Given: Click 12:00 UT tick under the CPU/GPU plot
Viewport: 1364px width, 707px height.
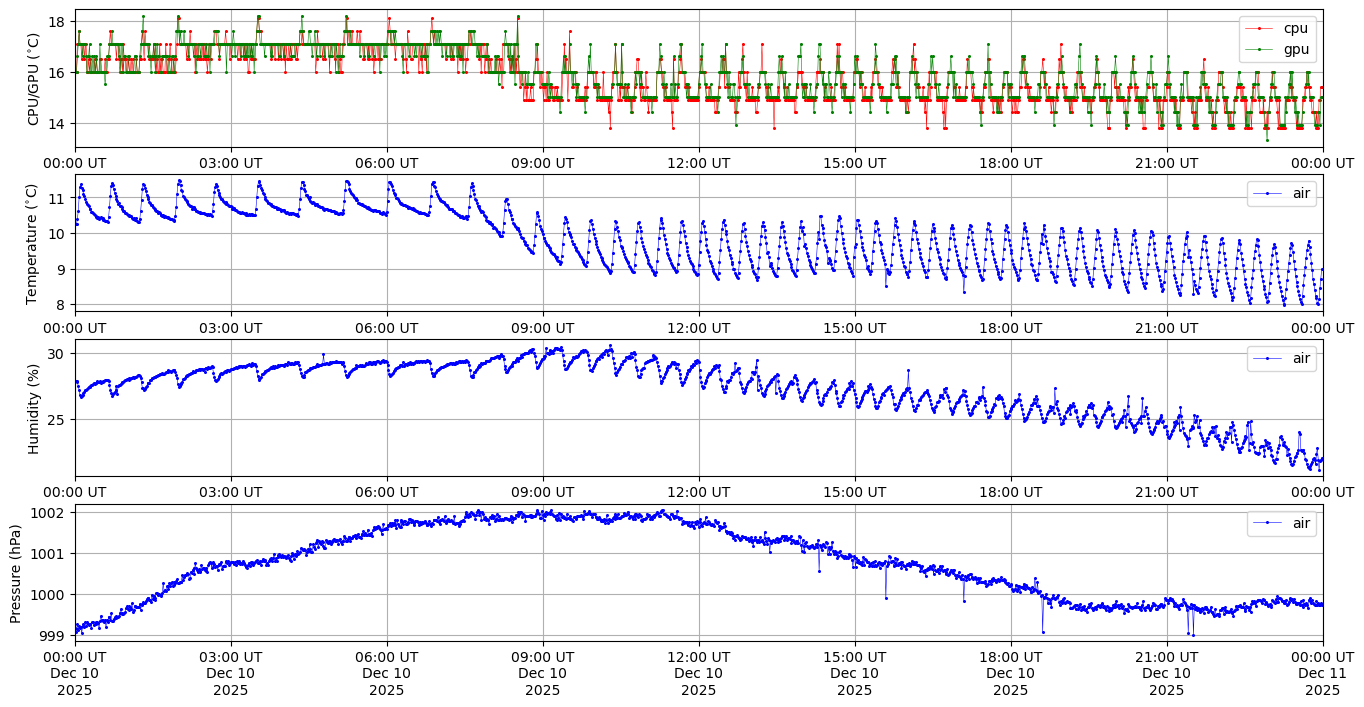Looking at the screenshot, I should click(698, 163).
